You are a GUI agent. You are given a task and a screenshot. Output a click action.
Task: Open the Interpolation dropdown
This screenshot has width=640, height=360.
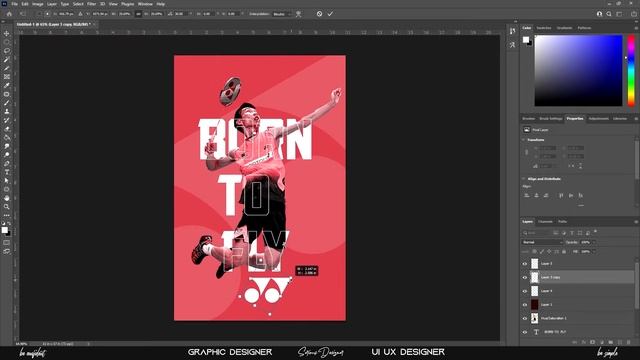point(282,14)
